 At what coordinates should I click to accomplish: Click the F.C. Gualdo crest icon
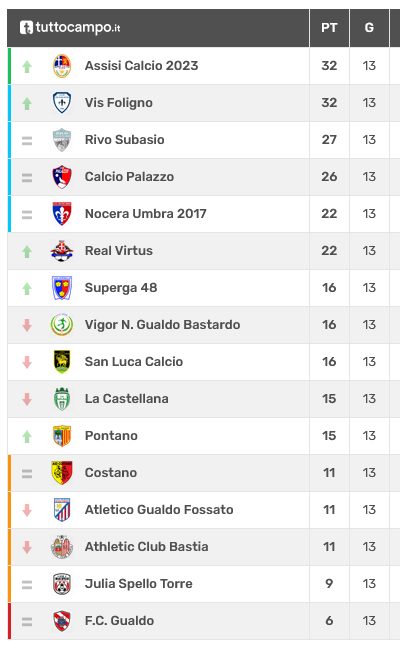(x=62, y=621)
